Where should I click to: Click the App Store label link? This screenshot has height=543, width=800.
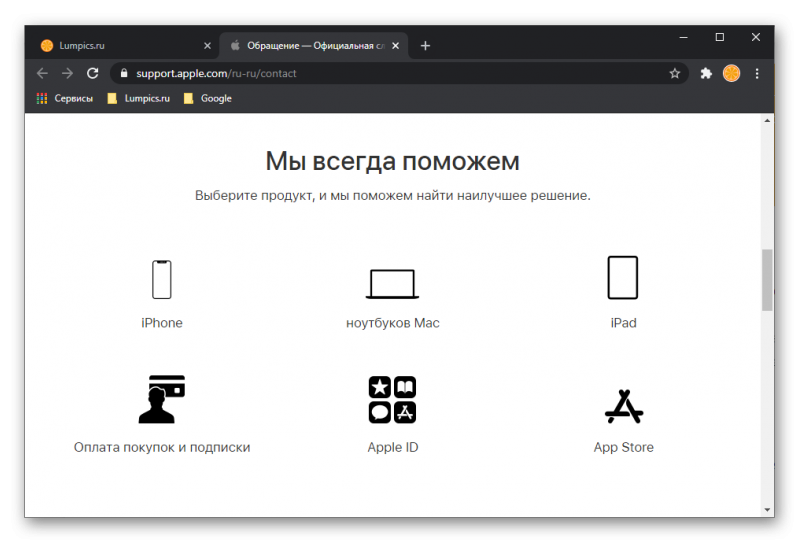(x=623, y=448)
